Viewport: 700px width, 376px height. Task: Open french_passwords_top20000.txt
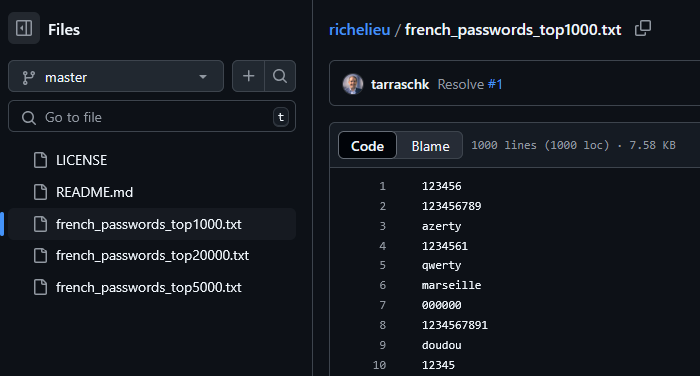point(152,255)
